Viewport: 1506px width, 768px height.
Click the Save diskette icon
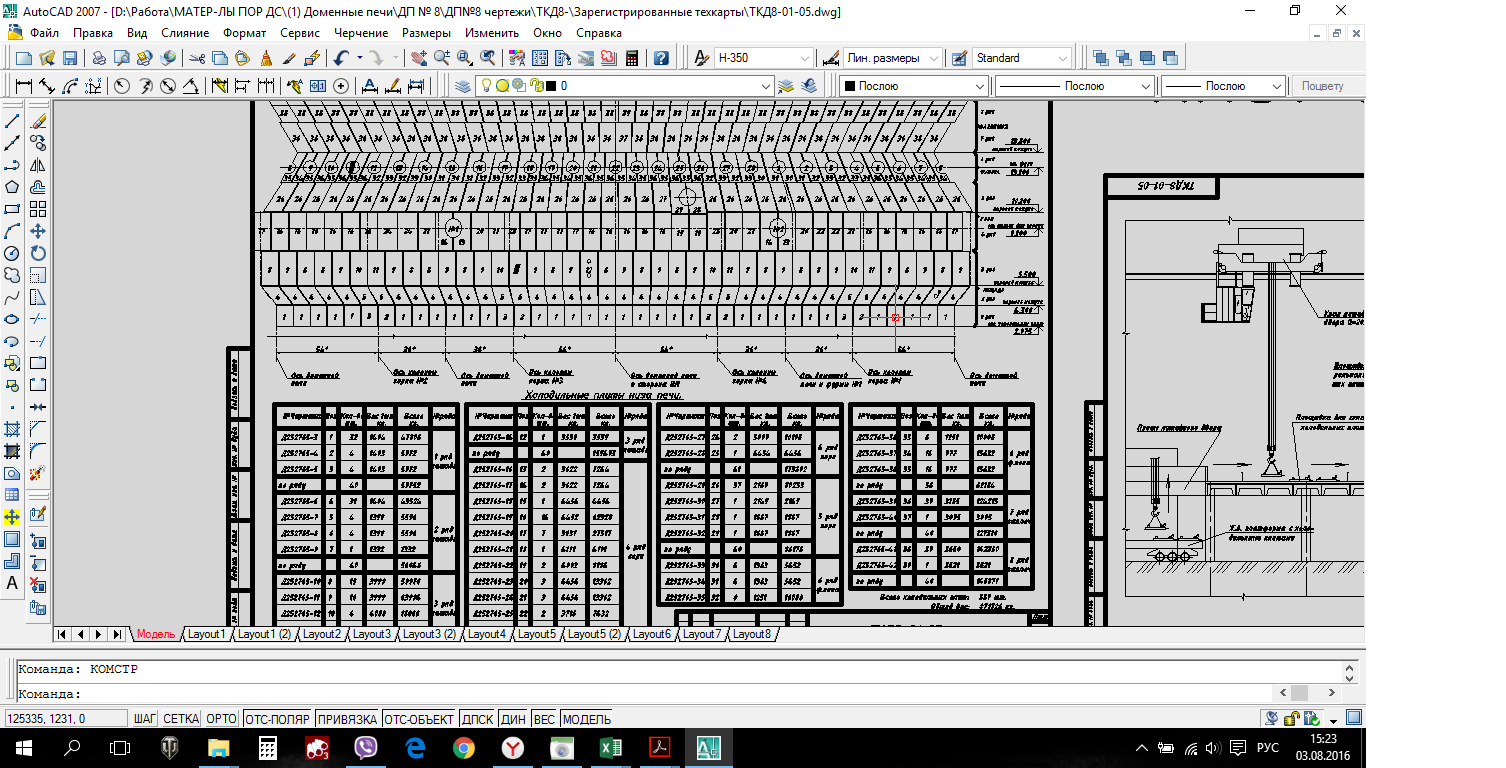70,58
